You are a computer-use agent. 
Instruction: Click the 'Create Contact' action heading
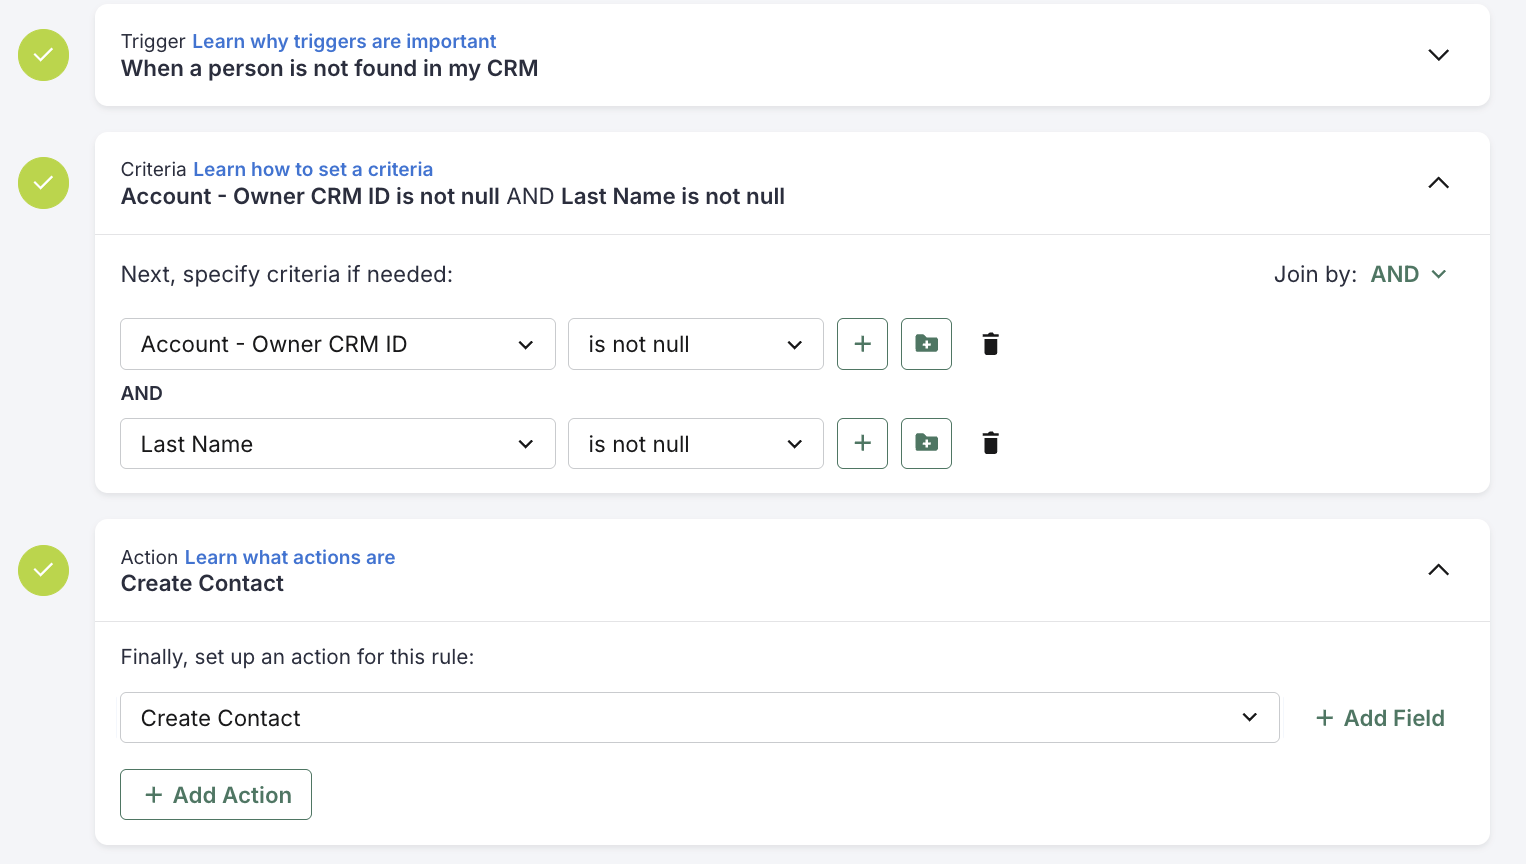tap(202, 584)
